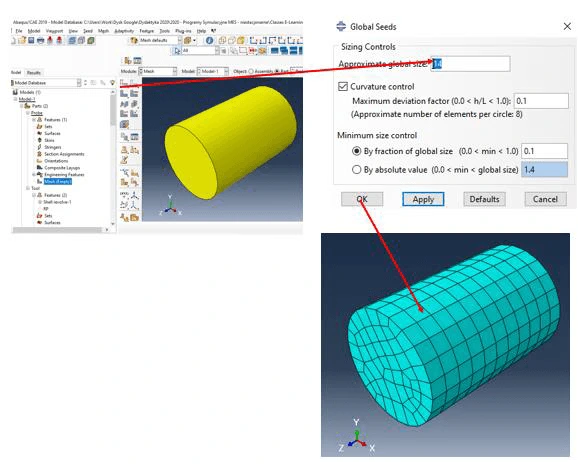
Task: Select the Assembly object radio button
Action: coord(251,71)
